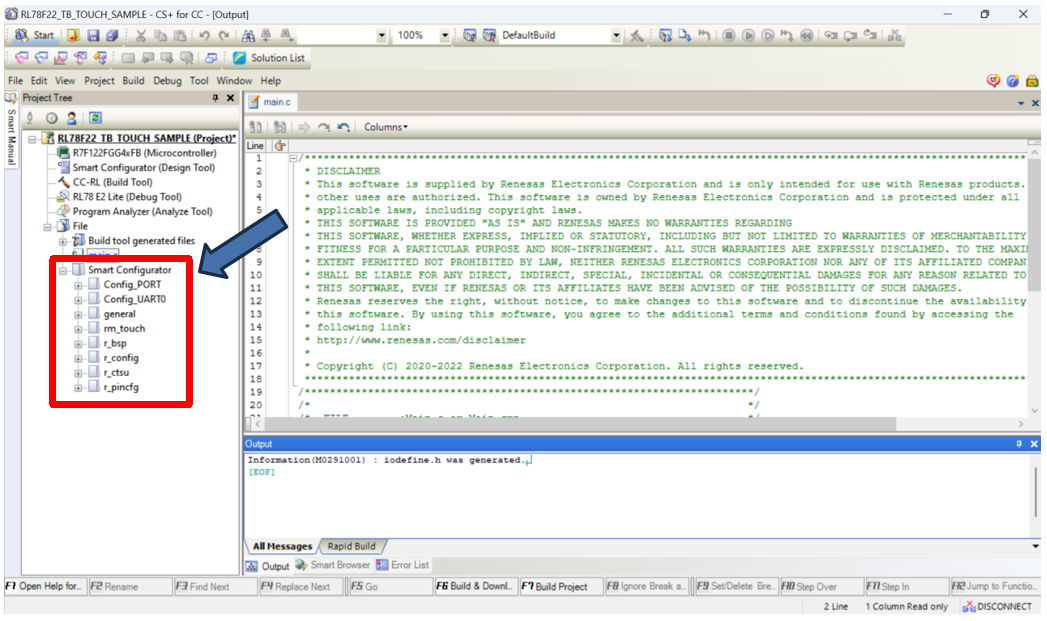Collapse the code block at line 1
Screen dimensions: 1047x621
tap(292, 158)
